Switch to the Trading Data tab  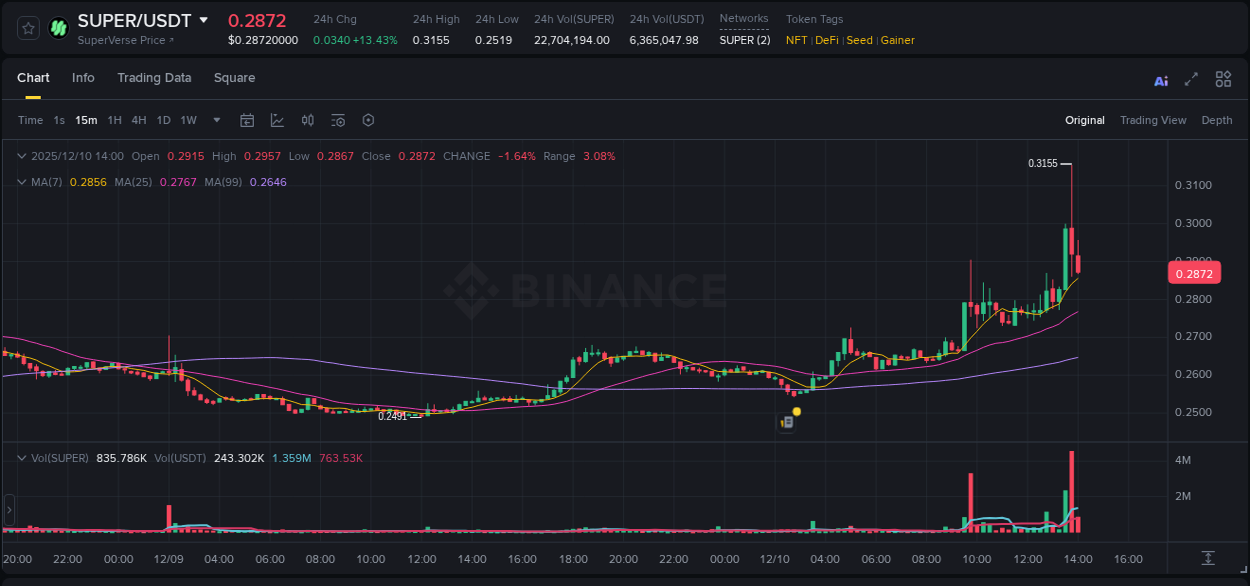(x=154, y=78)
